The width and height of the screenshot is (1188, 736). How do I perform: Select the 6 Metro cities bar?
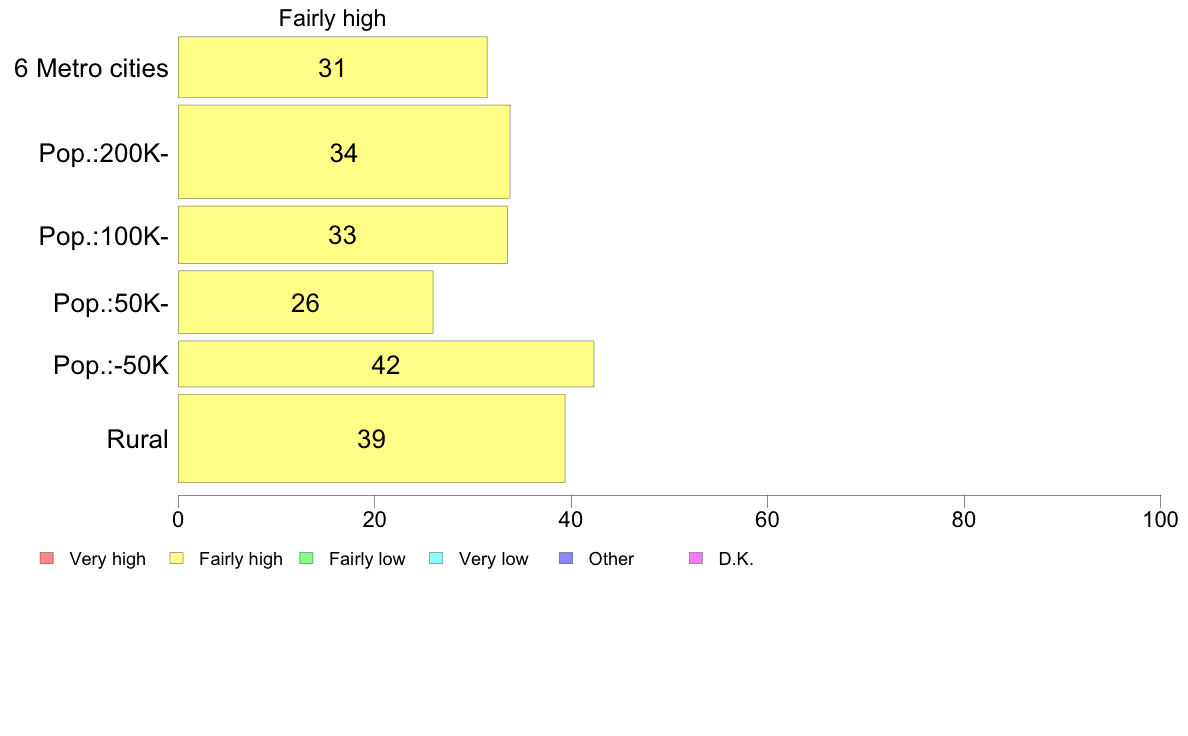coord(333,67)
